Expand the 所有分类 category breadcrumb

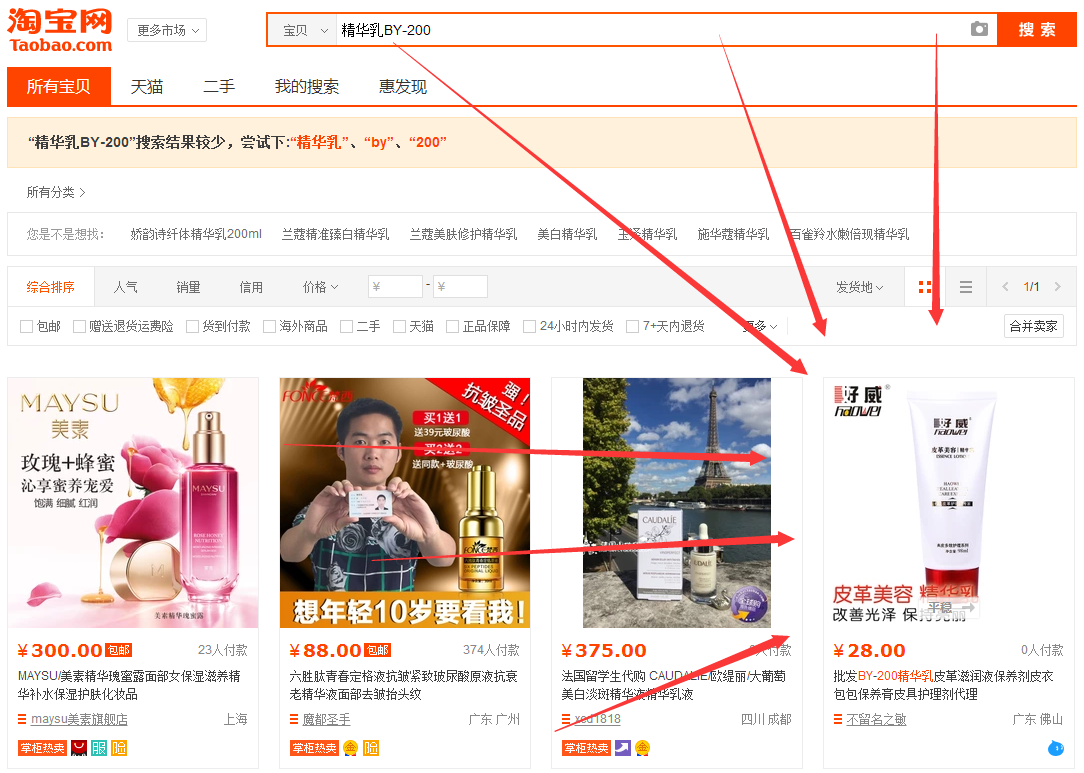pyautogui.click(x=56, y=192)
